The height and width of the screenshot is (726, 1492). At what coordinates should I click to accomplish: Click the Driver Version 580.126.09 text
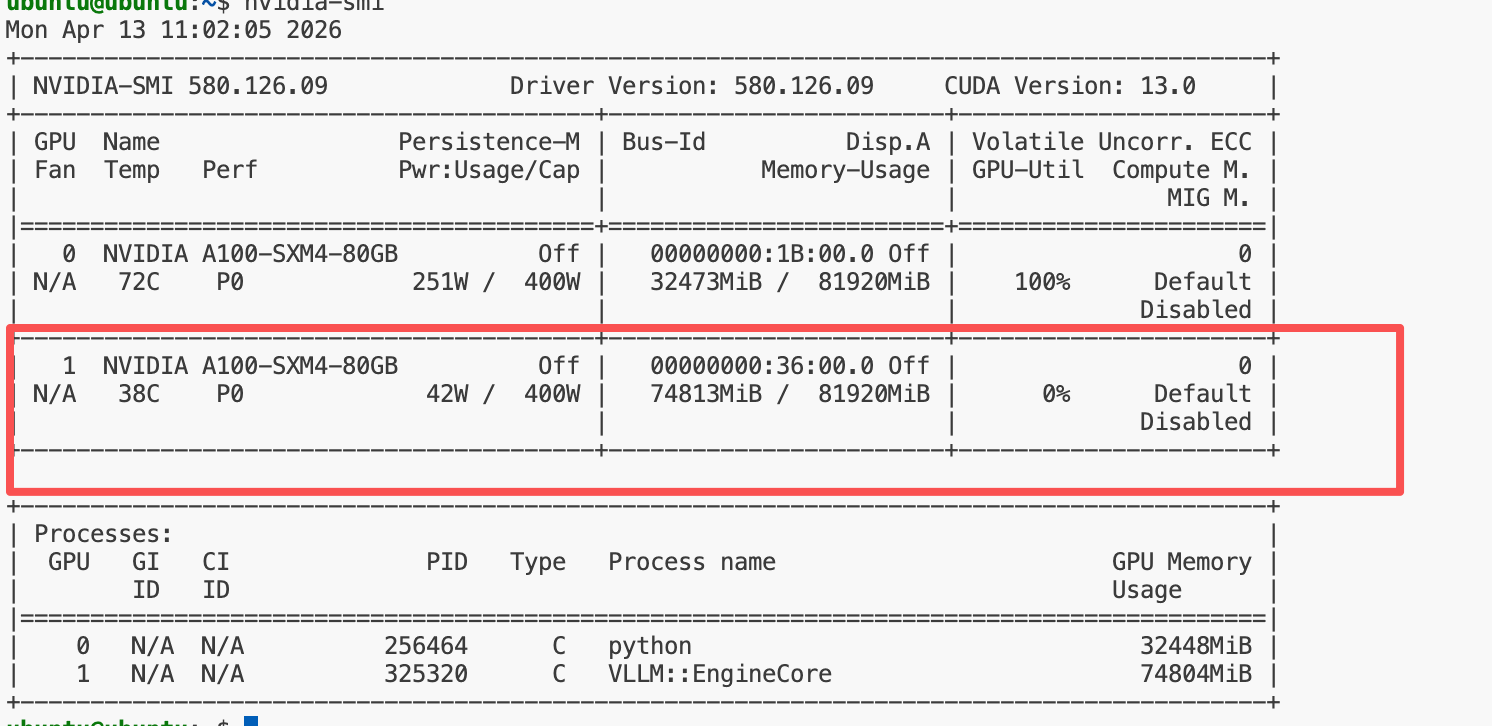pyautogui.click(x=692, y=86)
